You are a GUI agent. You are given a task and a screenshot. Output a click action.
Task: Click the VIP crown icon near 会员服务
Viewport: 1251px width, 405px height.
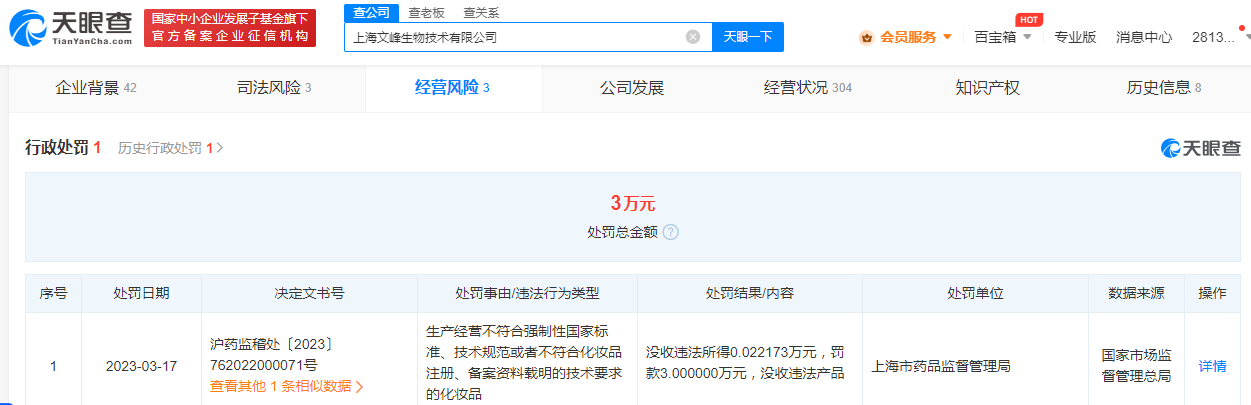click(866, 37)
